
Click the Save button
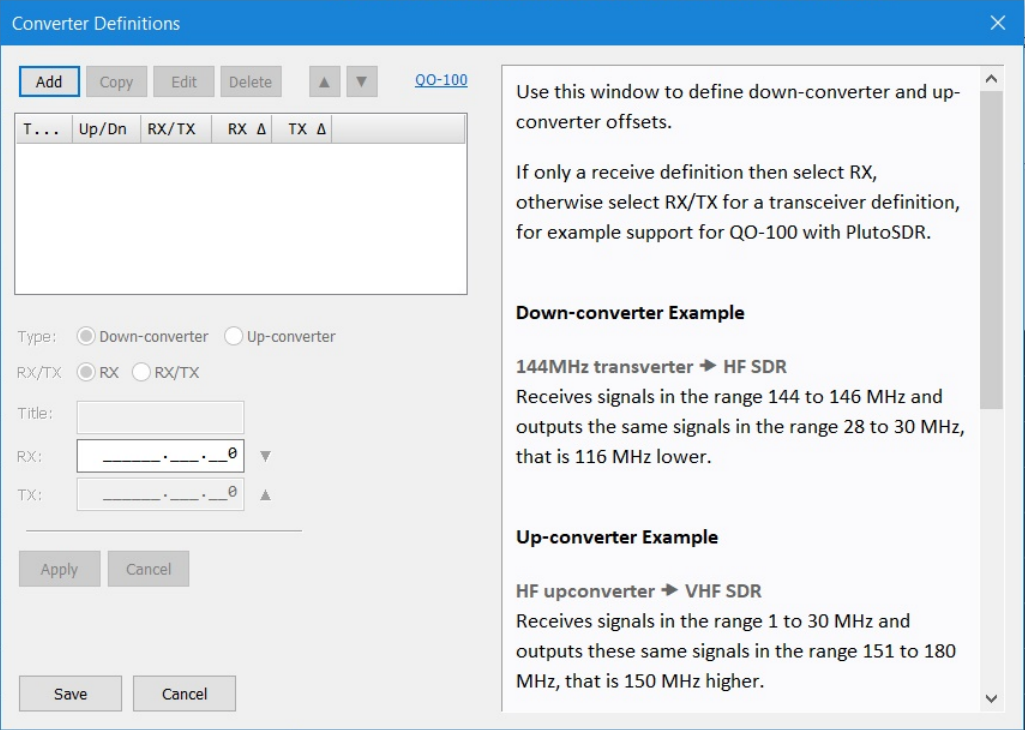(x=70, y=694)
